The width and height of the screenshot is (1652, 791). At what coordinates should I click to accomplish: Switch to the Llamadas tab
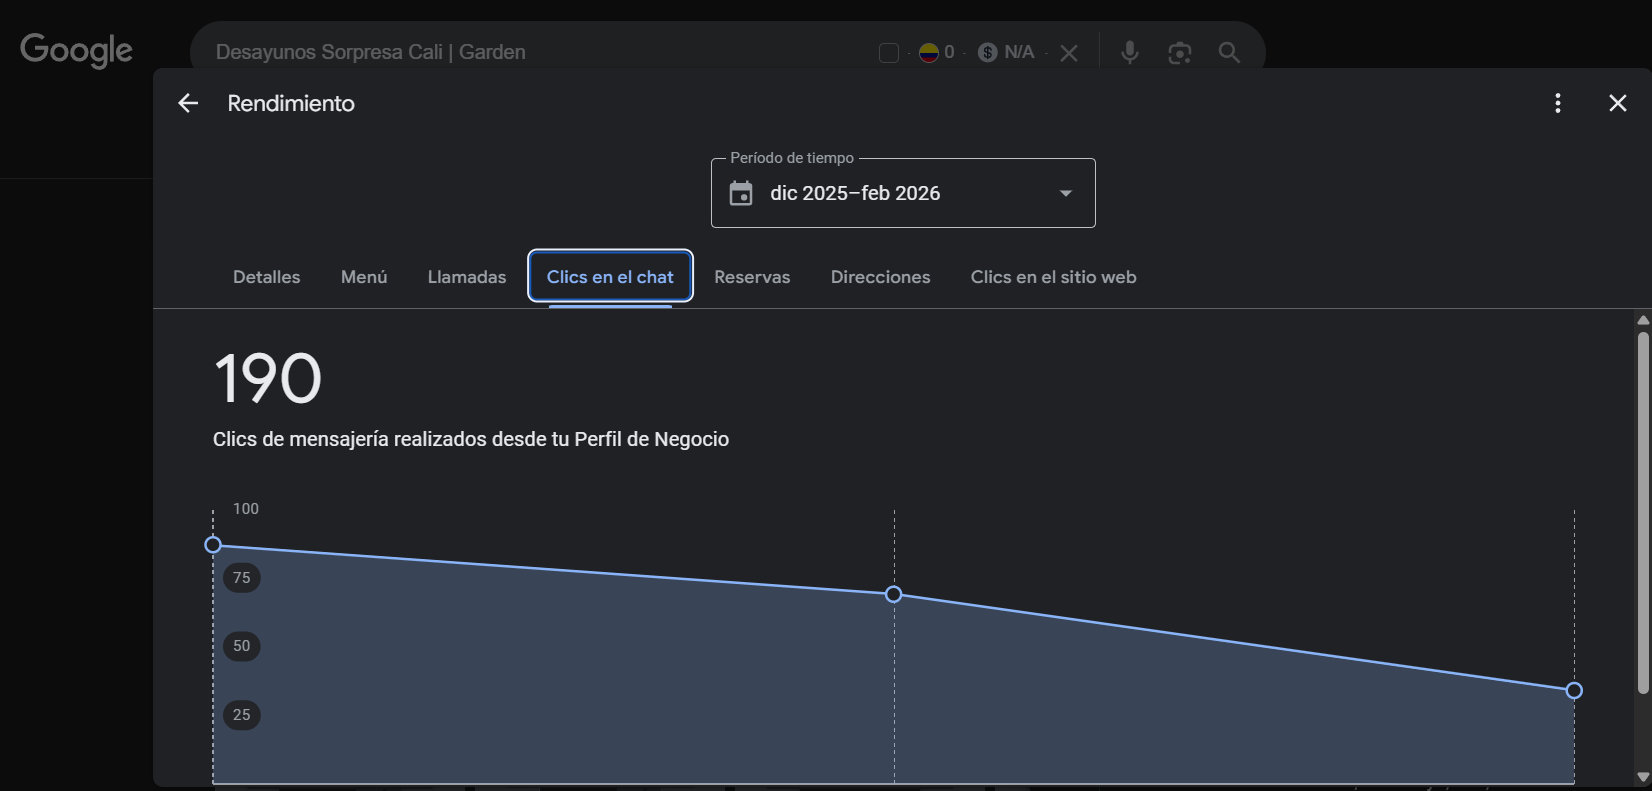(x=466, y=277)
